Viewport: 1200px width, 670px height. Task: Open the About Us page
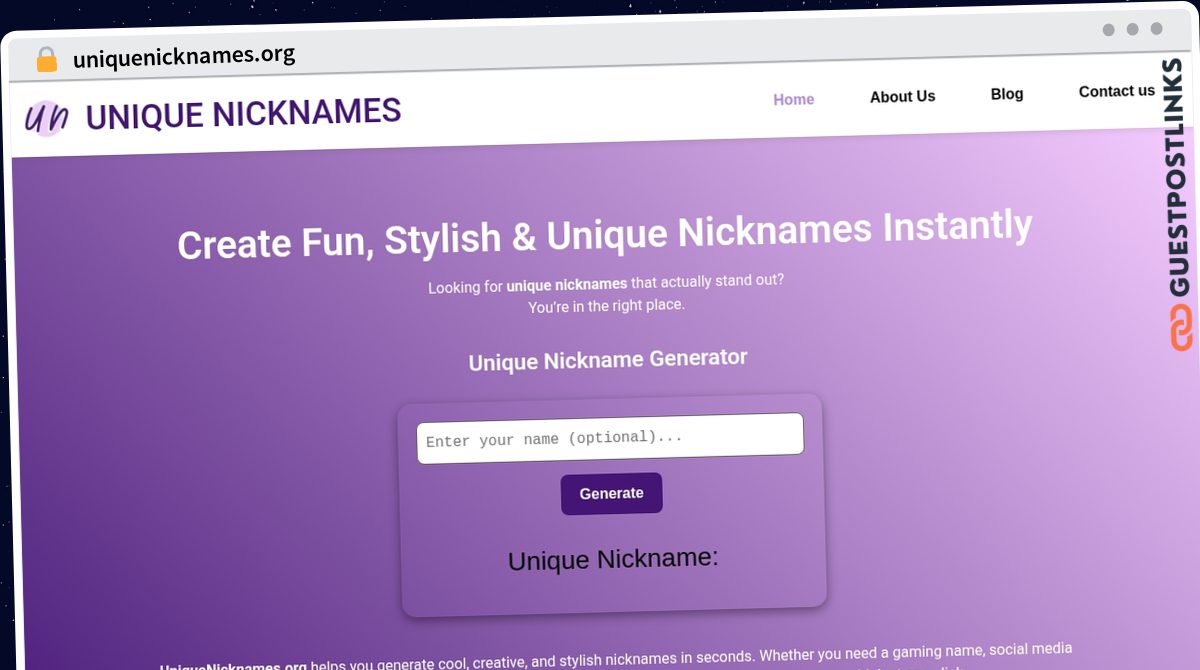point(903,96)
